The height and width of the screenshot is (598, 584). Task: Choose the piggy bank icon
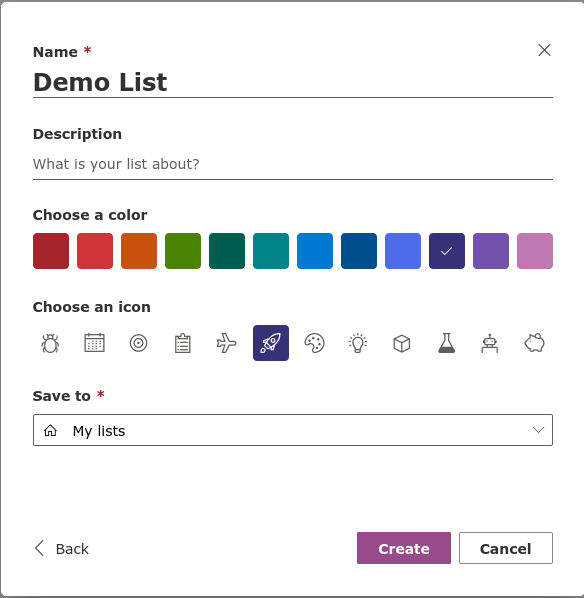(x=535, y=343)
